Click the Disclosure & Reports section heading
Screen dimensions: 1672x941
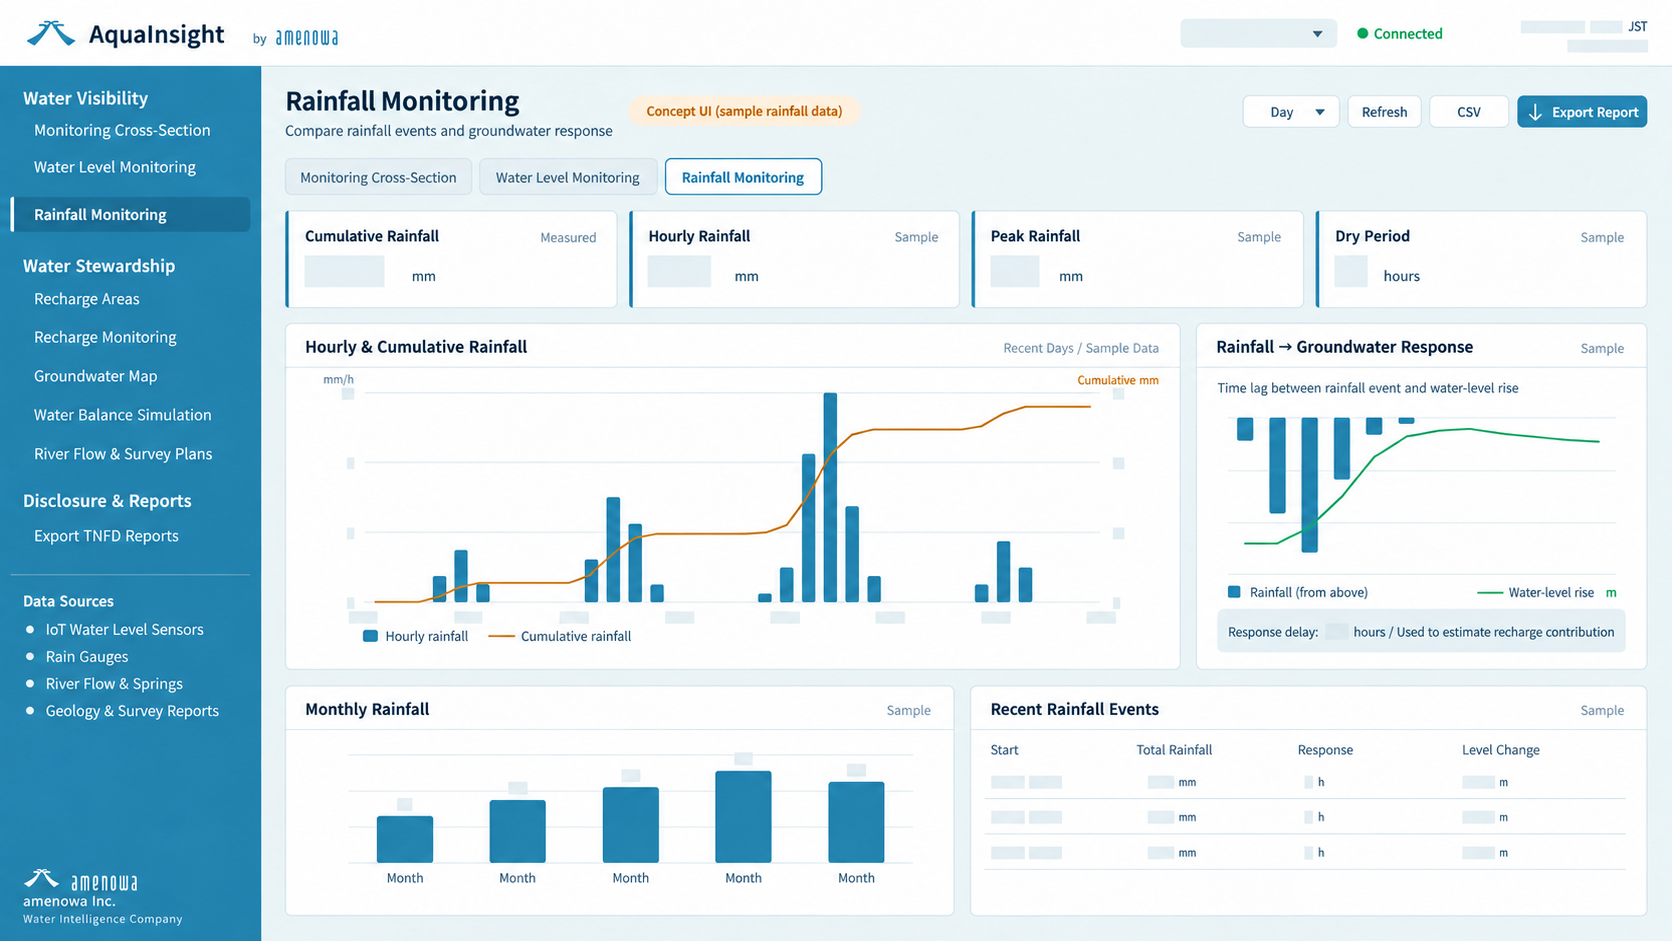point(107,501)
